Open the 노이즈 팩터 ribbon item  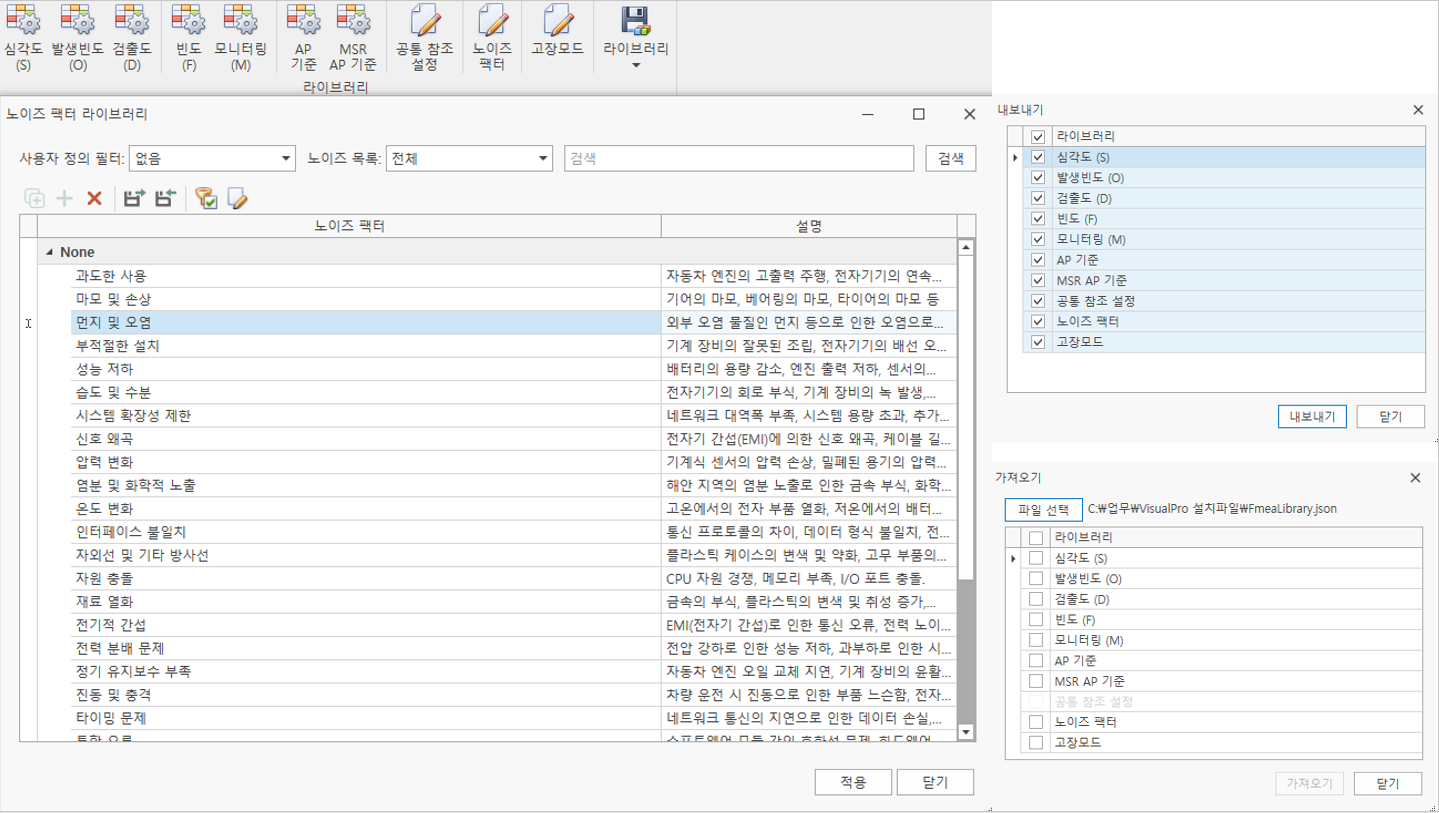tap(492, 38)
